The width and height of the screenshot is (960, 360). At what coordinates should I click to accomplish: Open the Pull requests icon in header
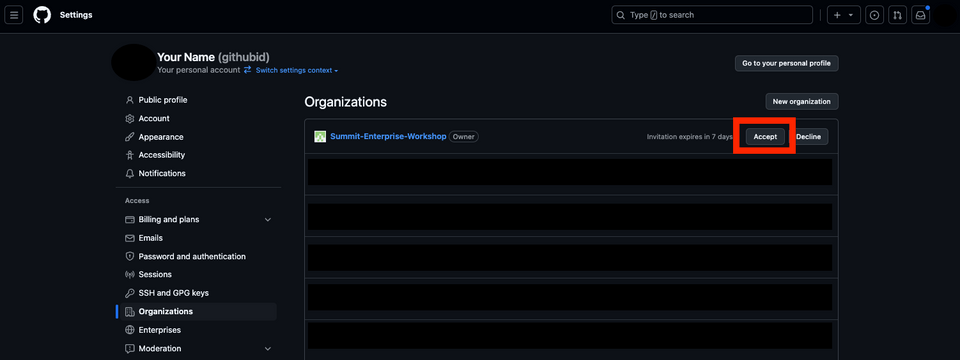pyautogui.click(x=897, y=15)
